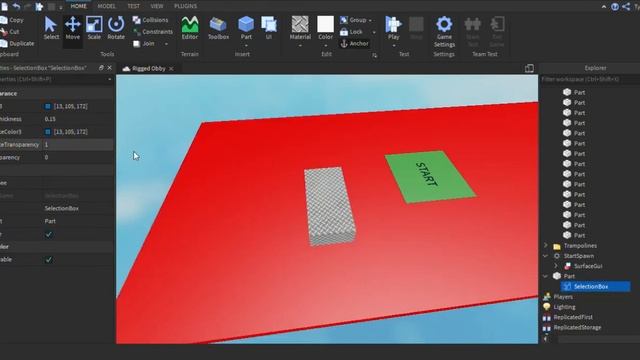The width and height of the screenshot is (640, 360).
Task: Toggle Join surfaces option
Action: 144,43
